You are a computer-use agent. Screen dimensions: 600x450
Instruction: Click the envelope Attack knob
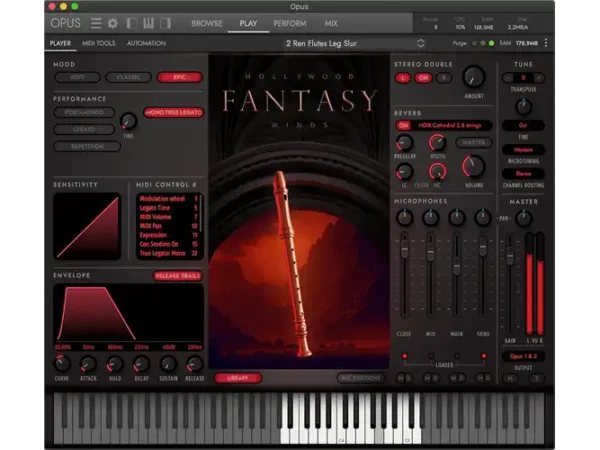(x=88, y=364)
